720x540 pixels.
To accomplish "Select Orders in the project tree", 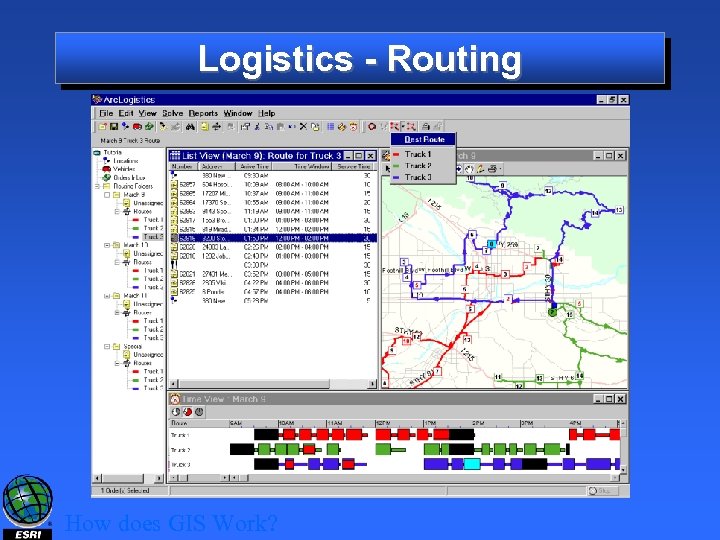I will point(129,178).
